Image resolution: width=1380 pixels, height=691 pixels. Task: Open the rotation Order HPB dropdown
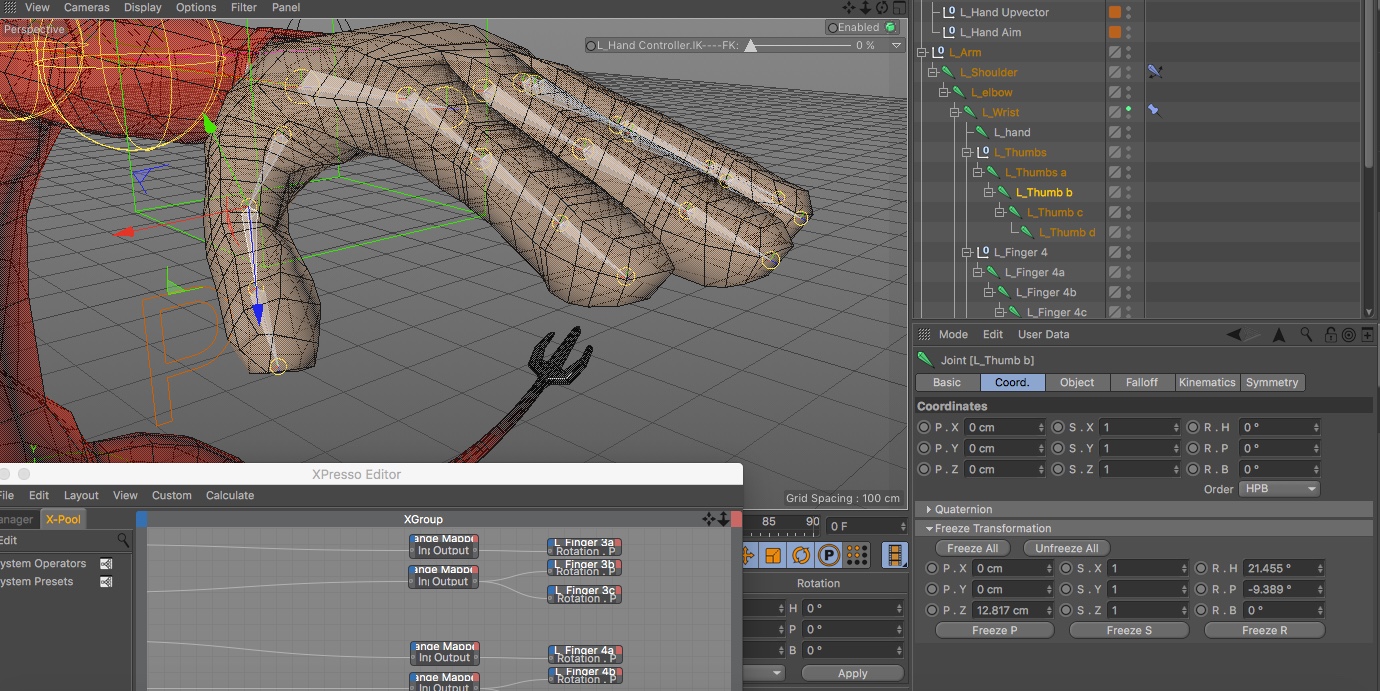[x=1279, y=489]
